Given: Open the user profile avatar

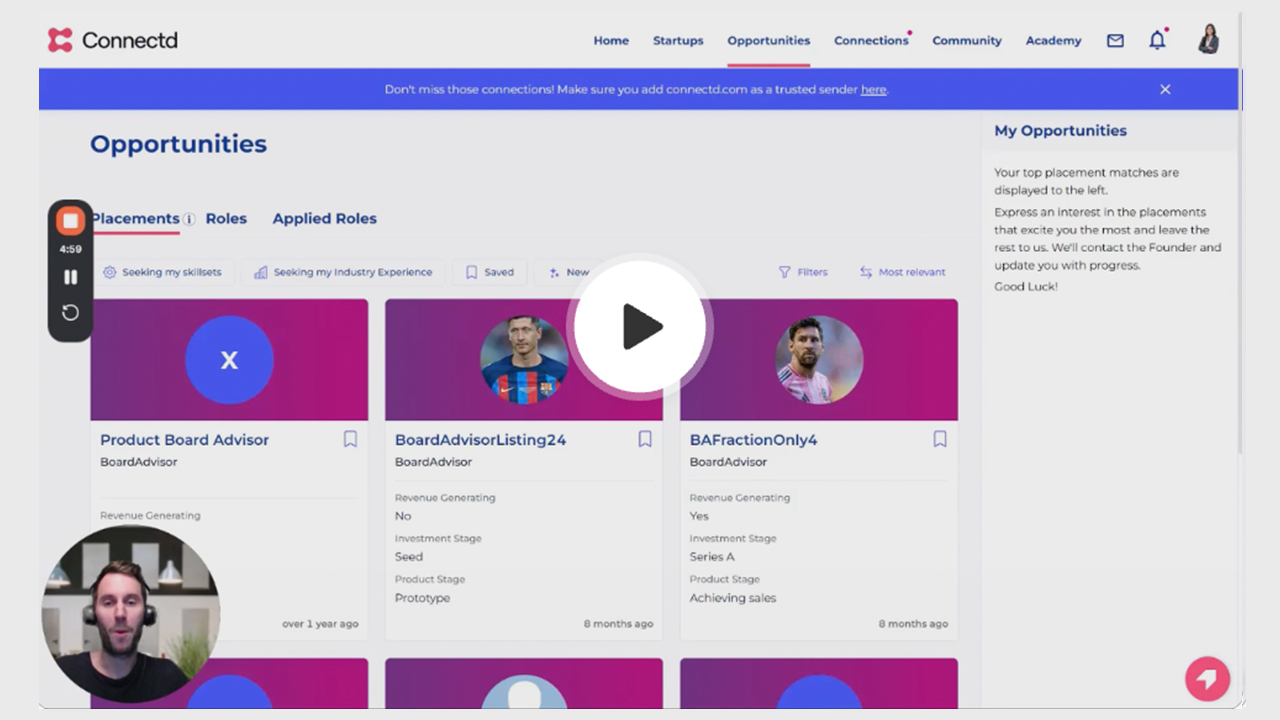Looking at the screenshot, I should 1209,39.
